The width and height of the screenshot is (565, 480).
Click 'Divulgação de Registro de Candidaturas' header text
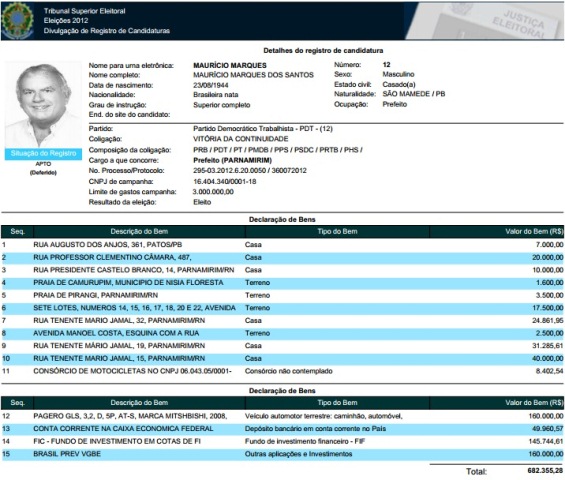(107, 31)
